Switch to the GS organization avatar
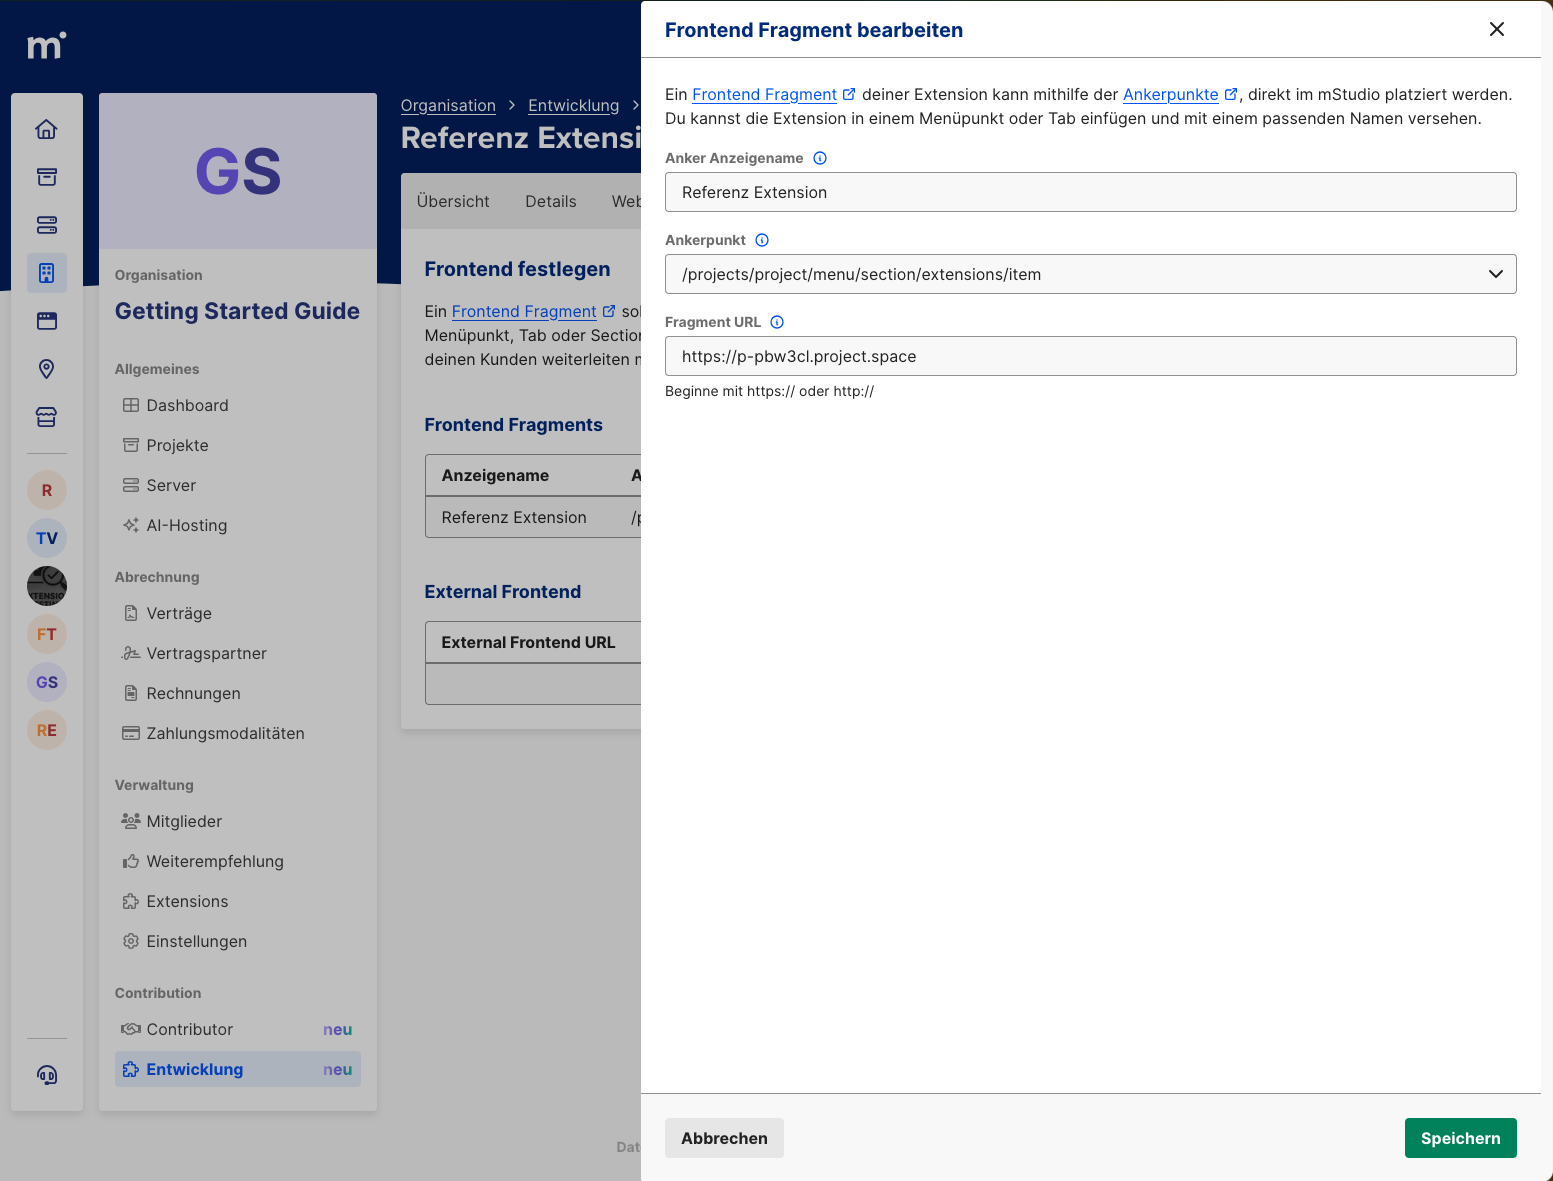 [46, 682]
